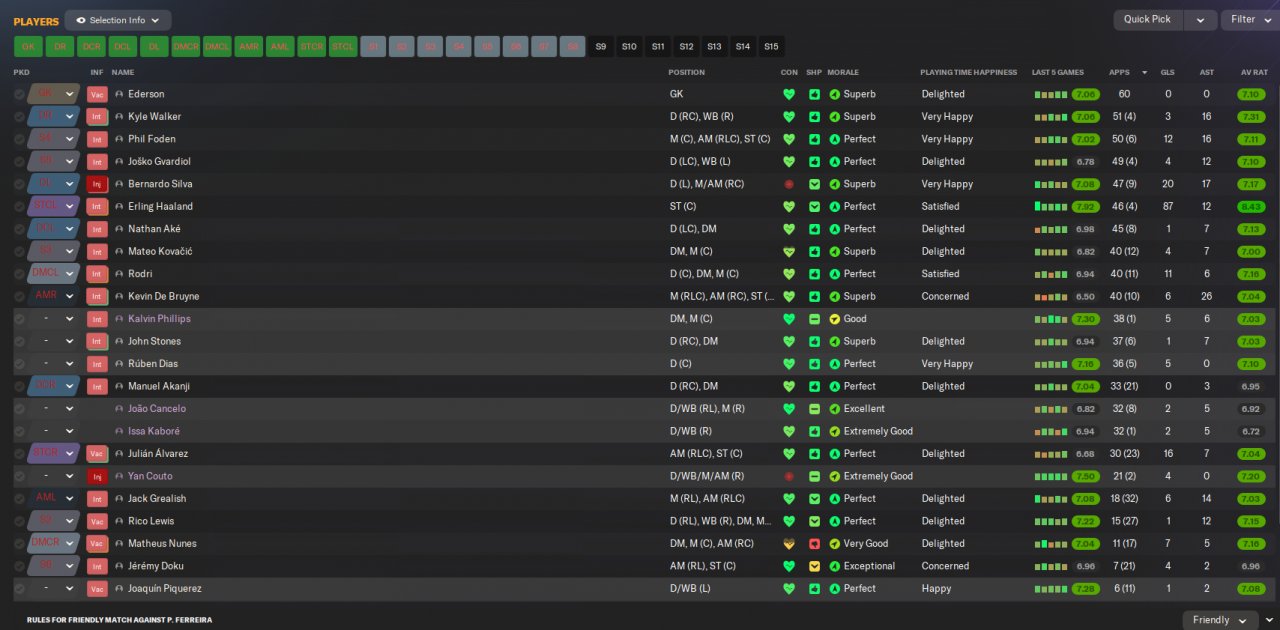Click João Cancelo's sharpness icon
This screenshot has height=630, width=1280.
tap(814, 409)
